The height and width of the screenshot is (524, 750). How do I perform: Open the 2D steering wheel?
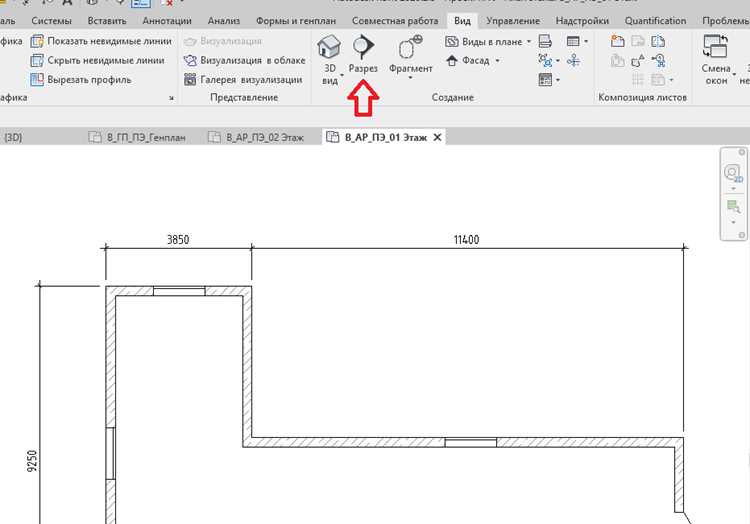coord(732,173)
